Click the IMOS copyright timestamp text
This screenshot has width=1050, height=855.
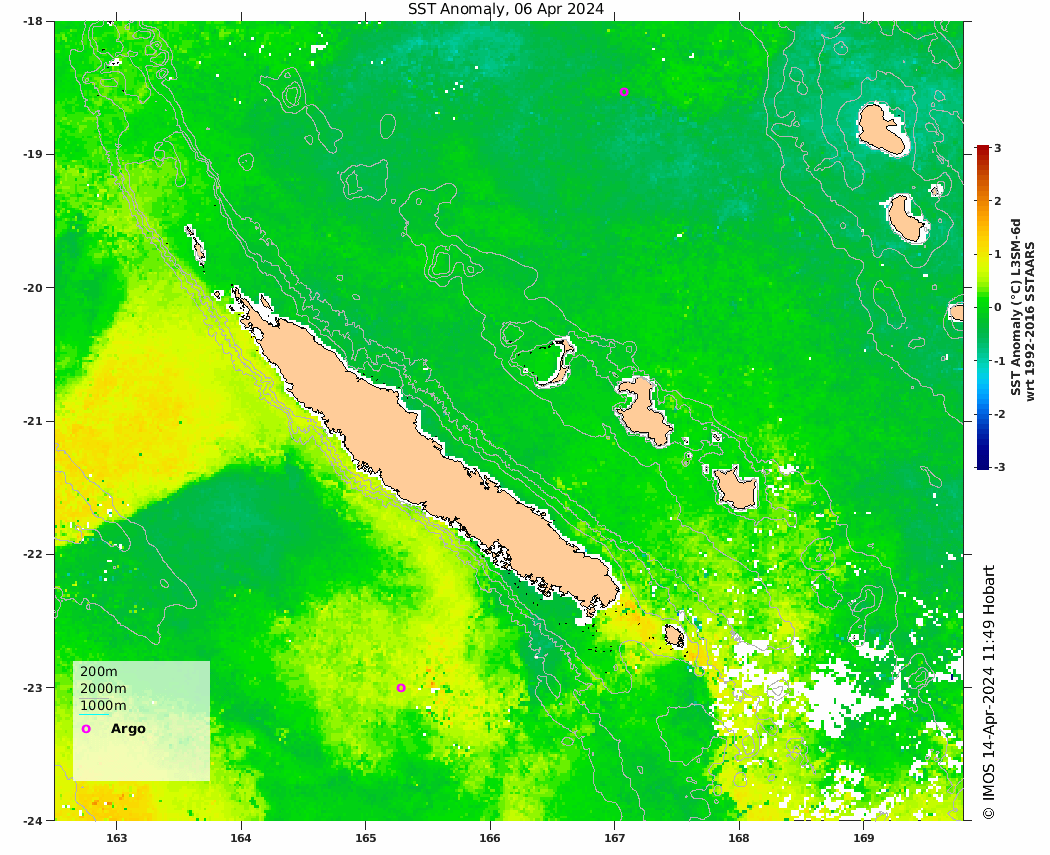pyautogui.click(x=988, y=692)
